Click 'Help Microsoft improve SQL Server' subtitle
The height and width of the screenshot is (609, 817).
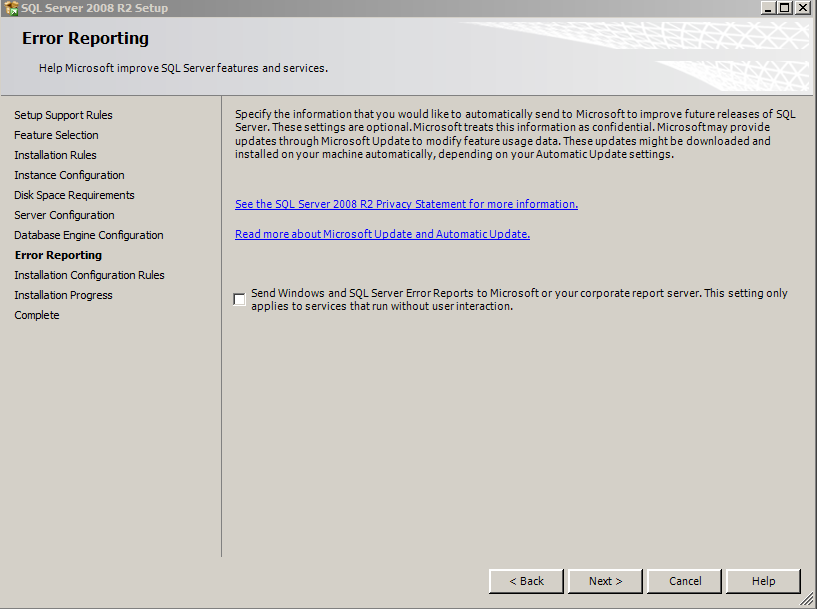[x=183, y=68]
